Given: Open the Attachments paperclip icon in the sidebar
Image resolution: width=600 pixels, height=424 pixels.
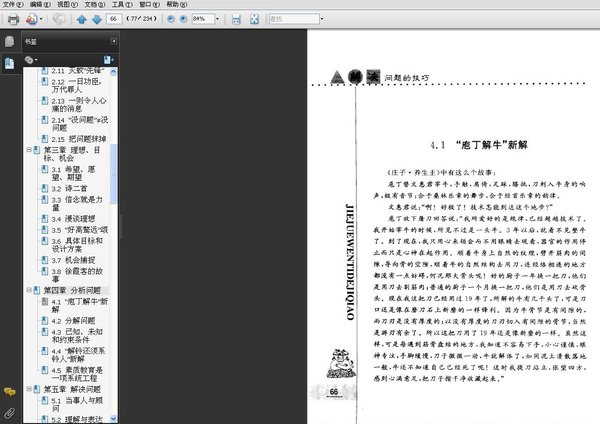Looking at the screenshot, I should [10, 413].
